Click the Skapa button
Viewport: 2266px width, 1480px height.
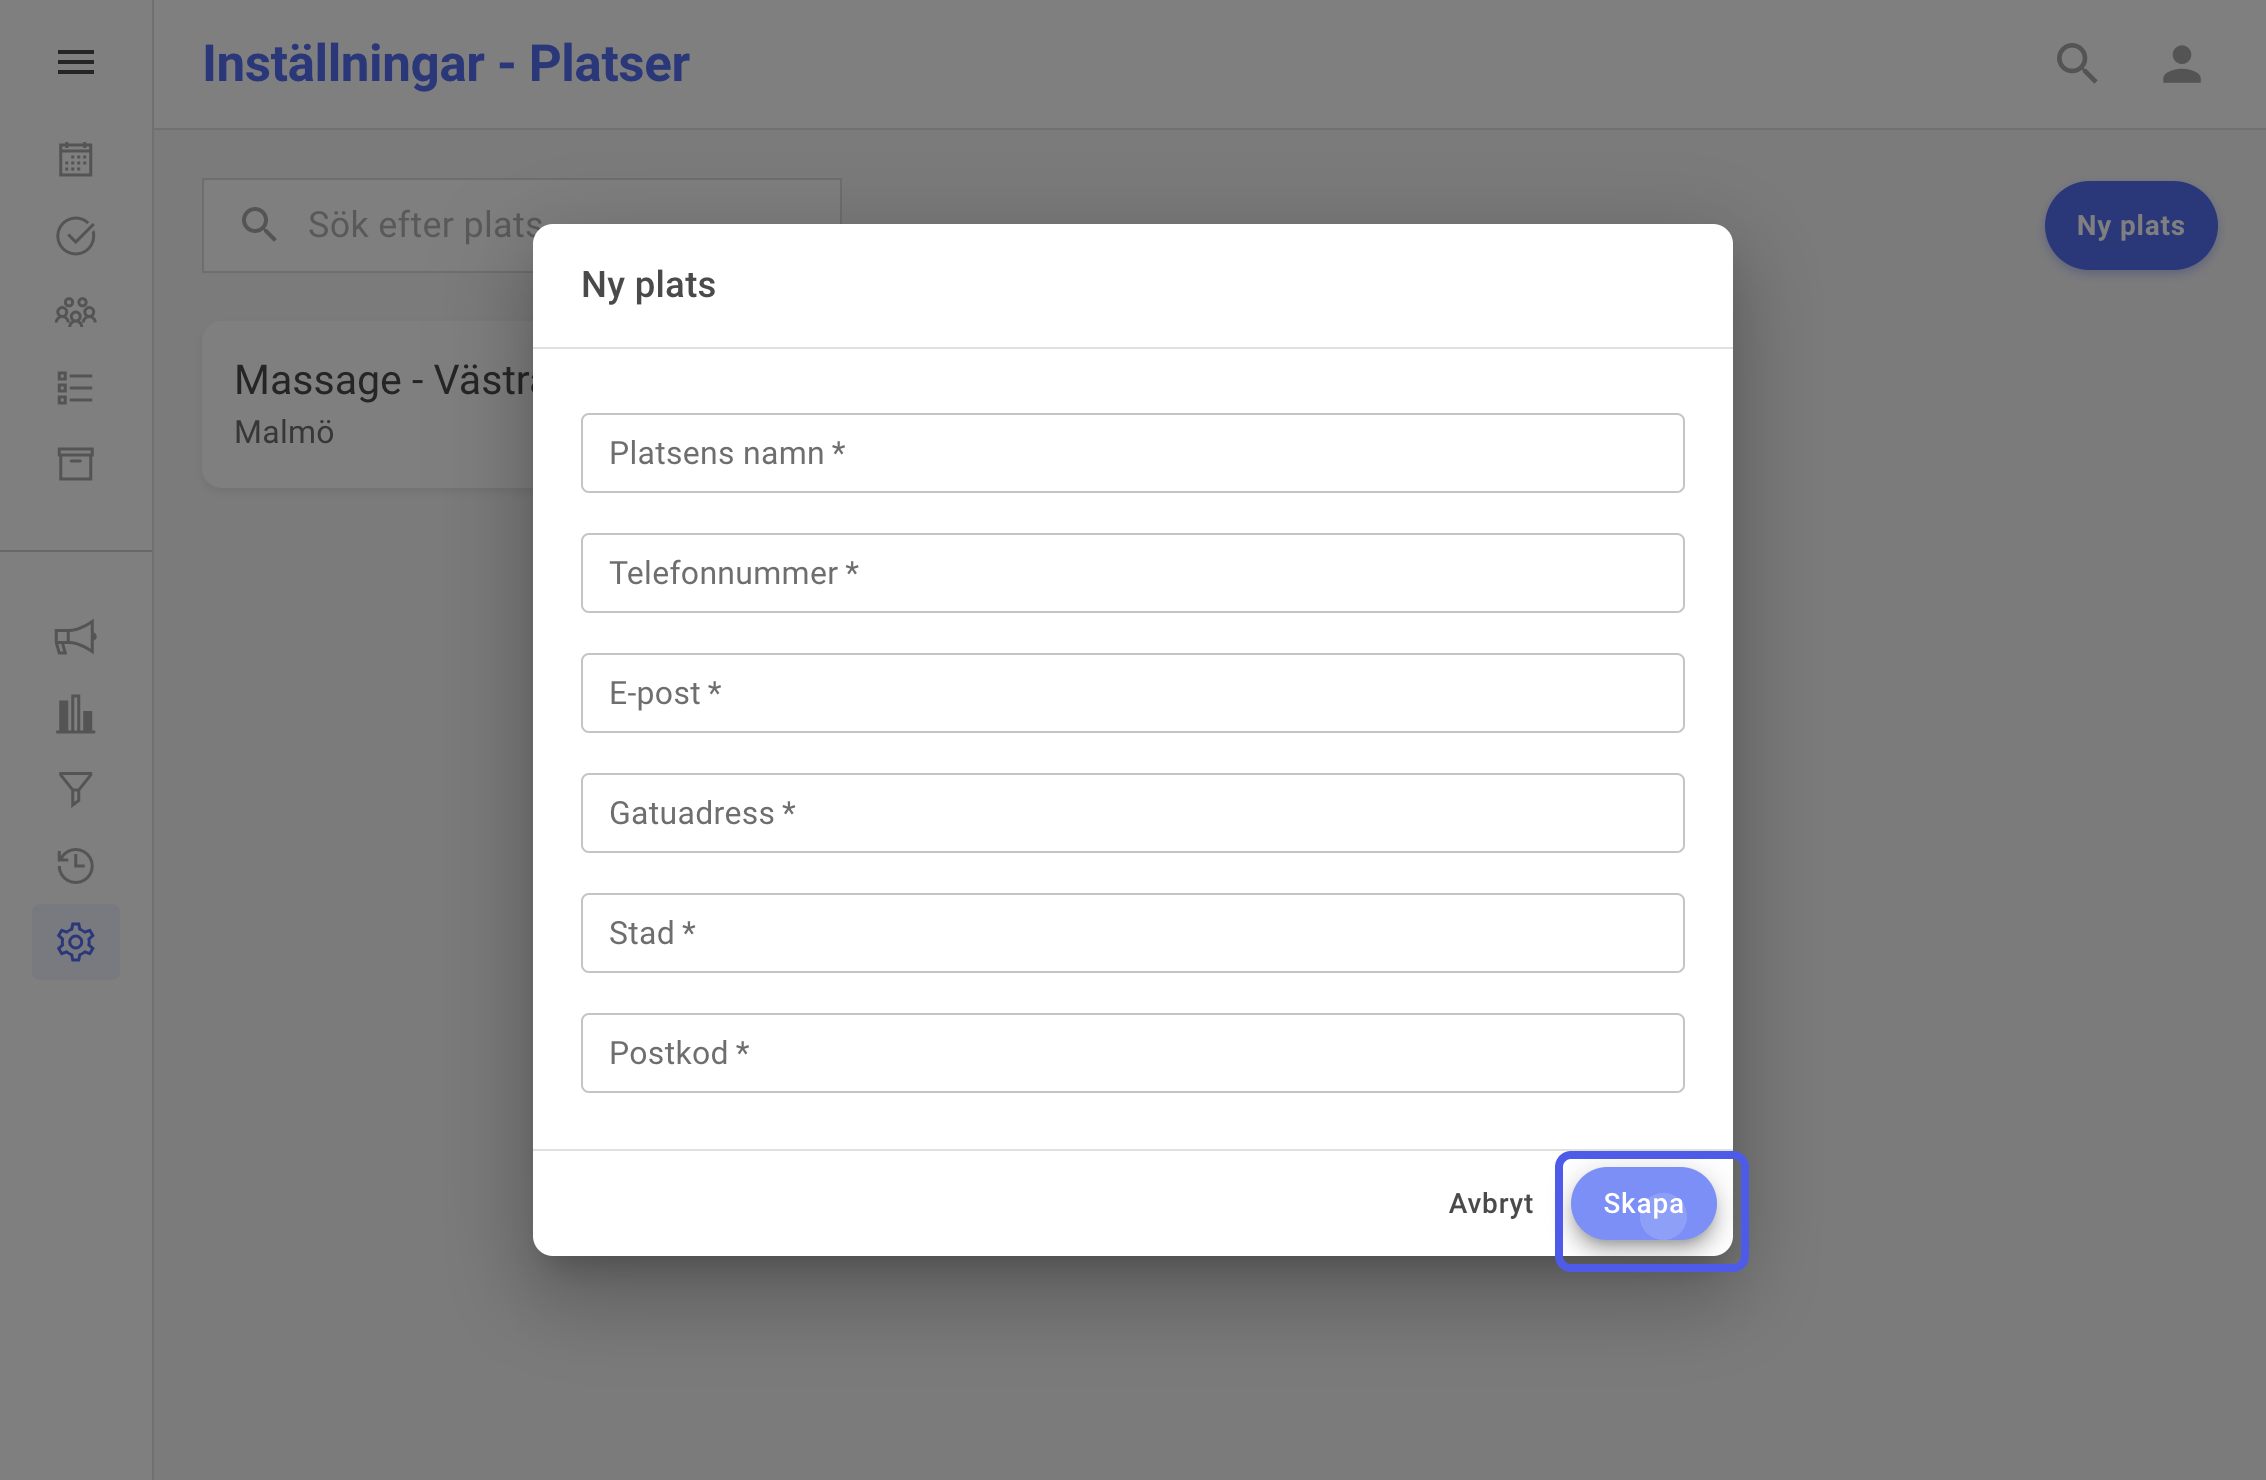[x=1644, y=1204]
